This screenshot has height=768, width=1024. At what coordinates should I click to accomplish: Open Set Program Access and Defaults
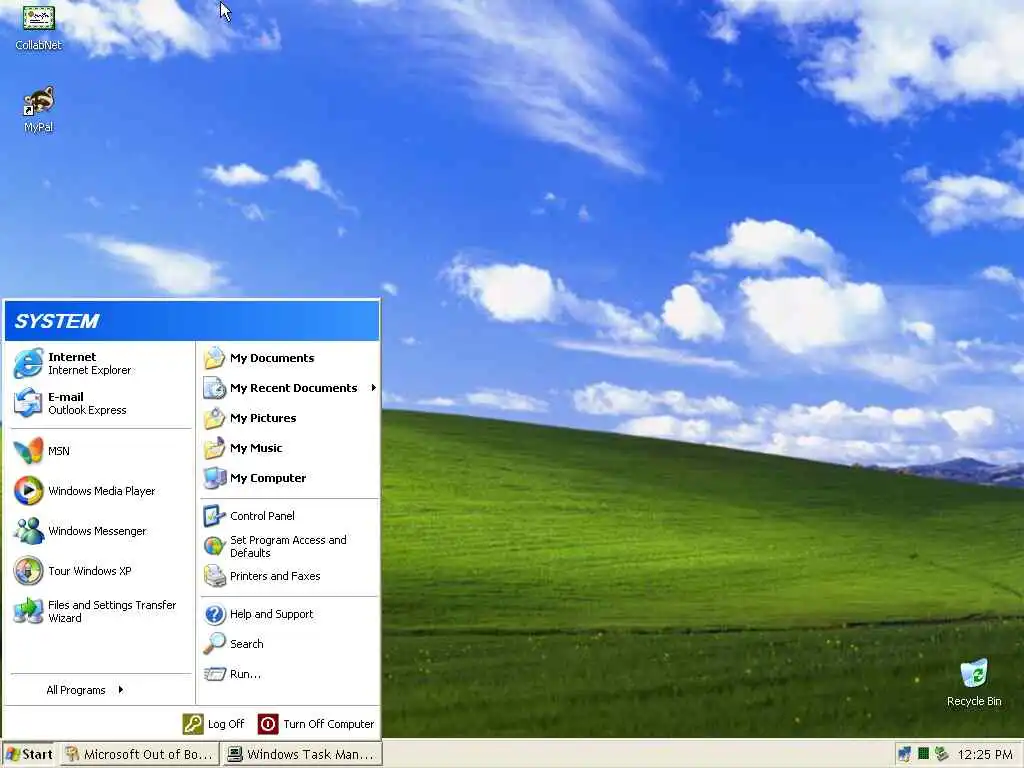(x=289, y=546)
